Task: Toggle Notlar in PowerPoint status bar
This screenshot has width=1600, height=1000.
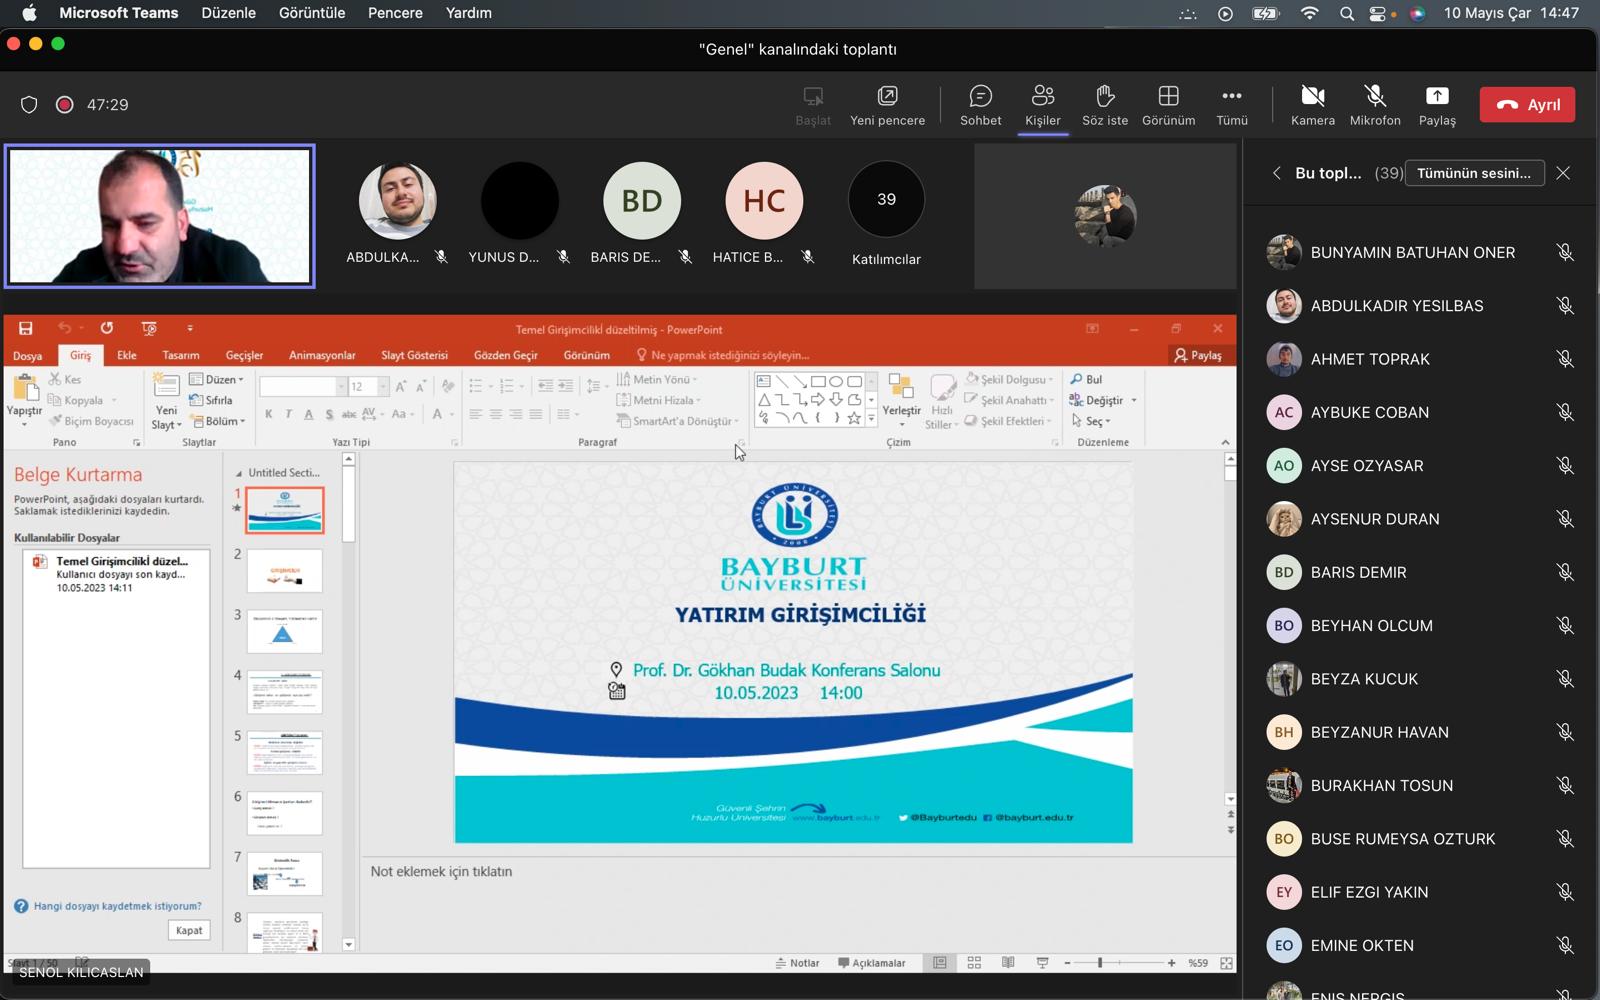Action: 797,963
